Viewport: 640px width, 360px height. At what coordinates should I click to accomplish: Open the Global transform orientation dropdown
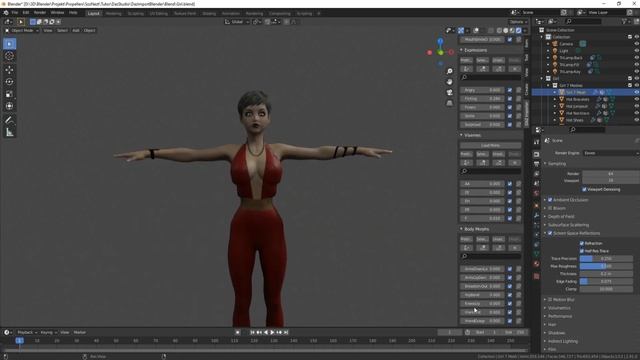[237, 22]
